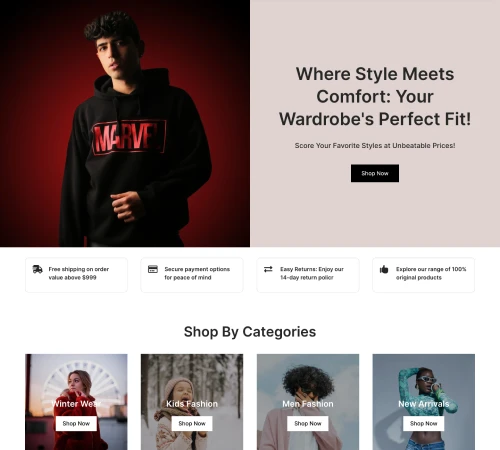Click the hero Shop Now black button

click(x=375, y=173)
